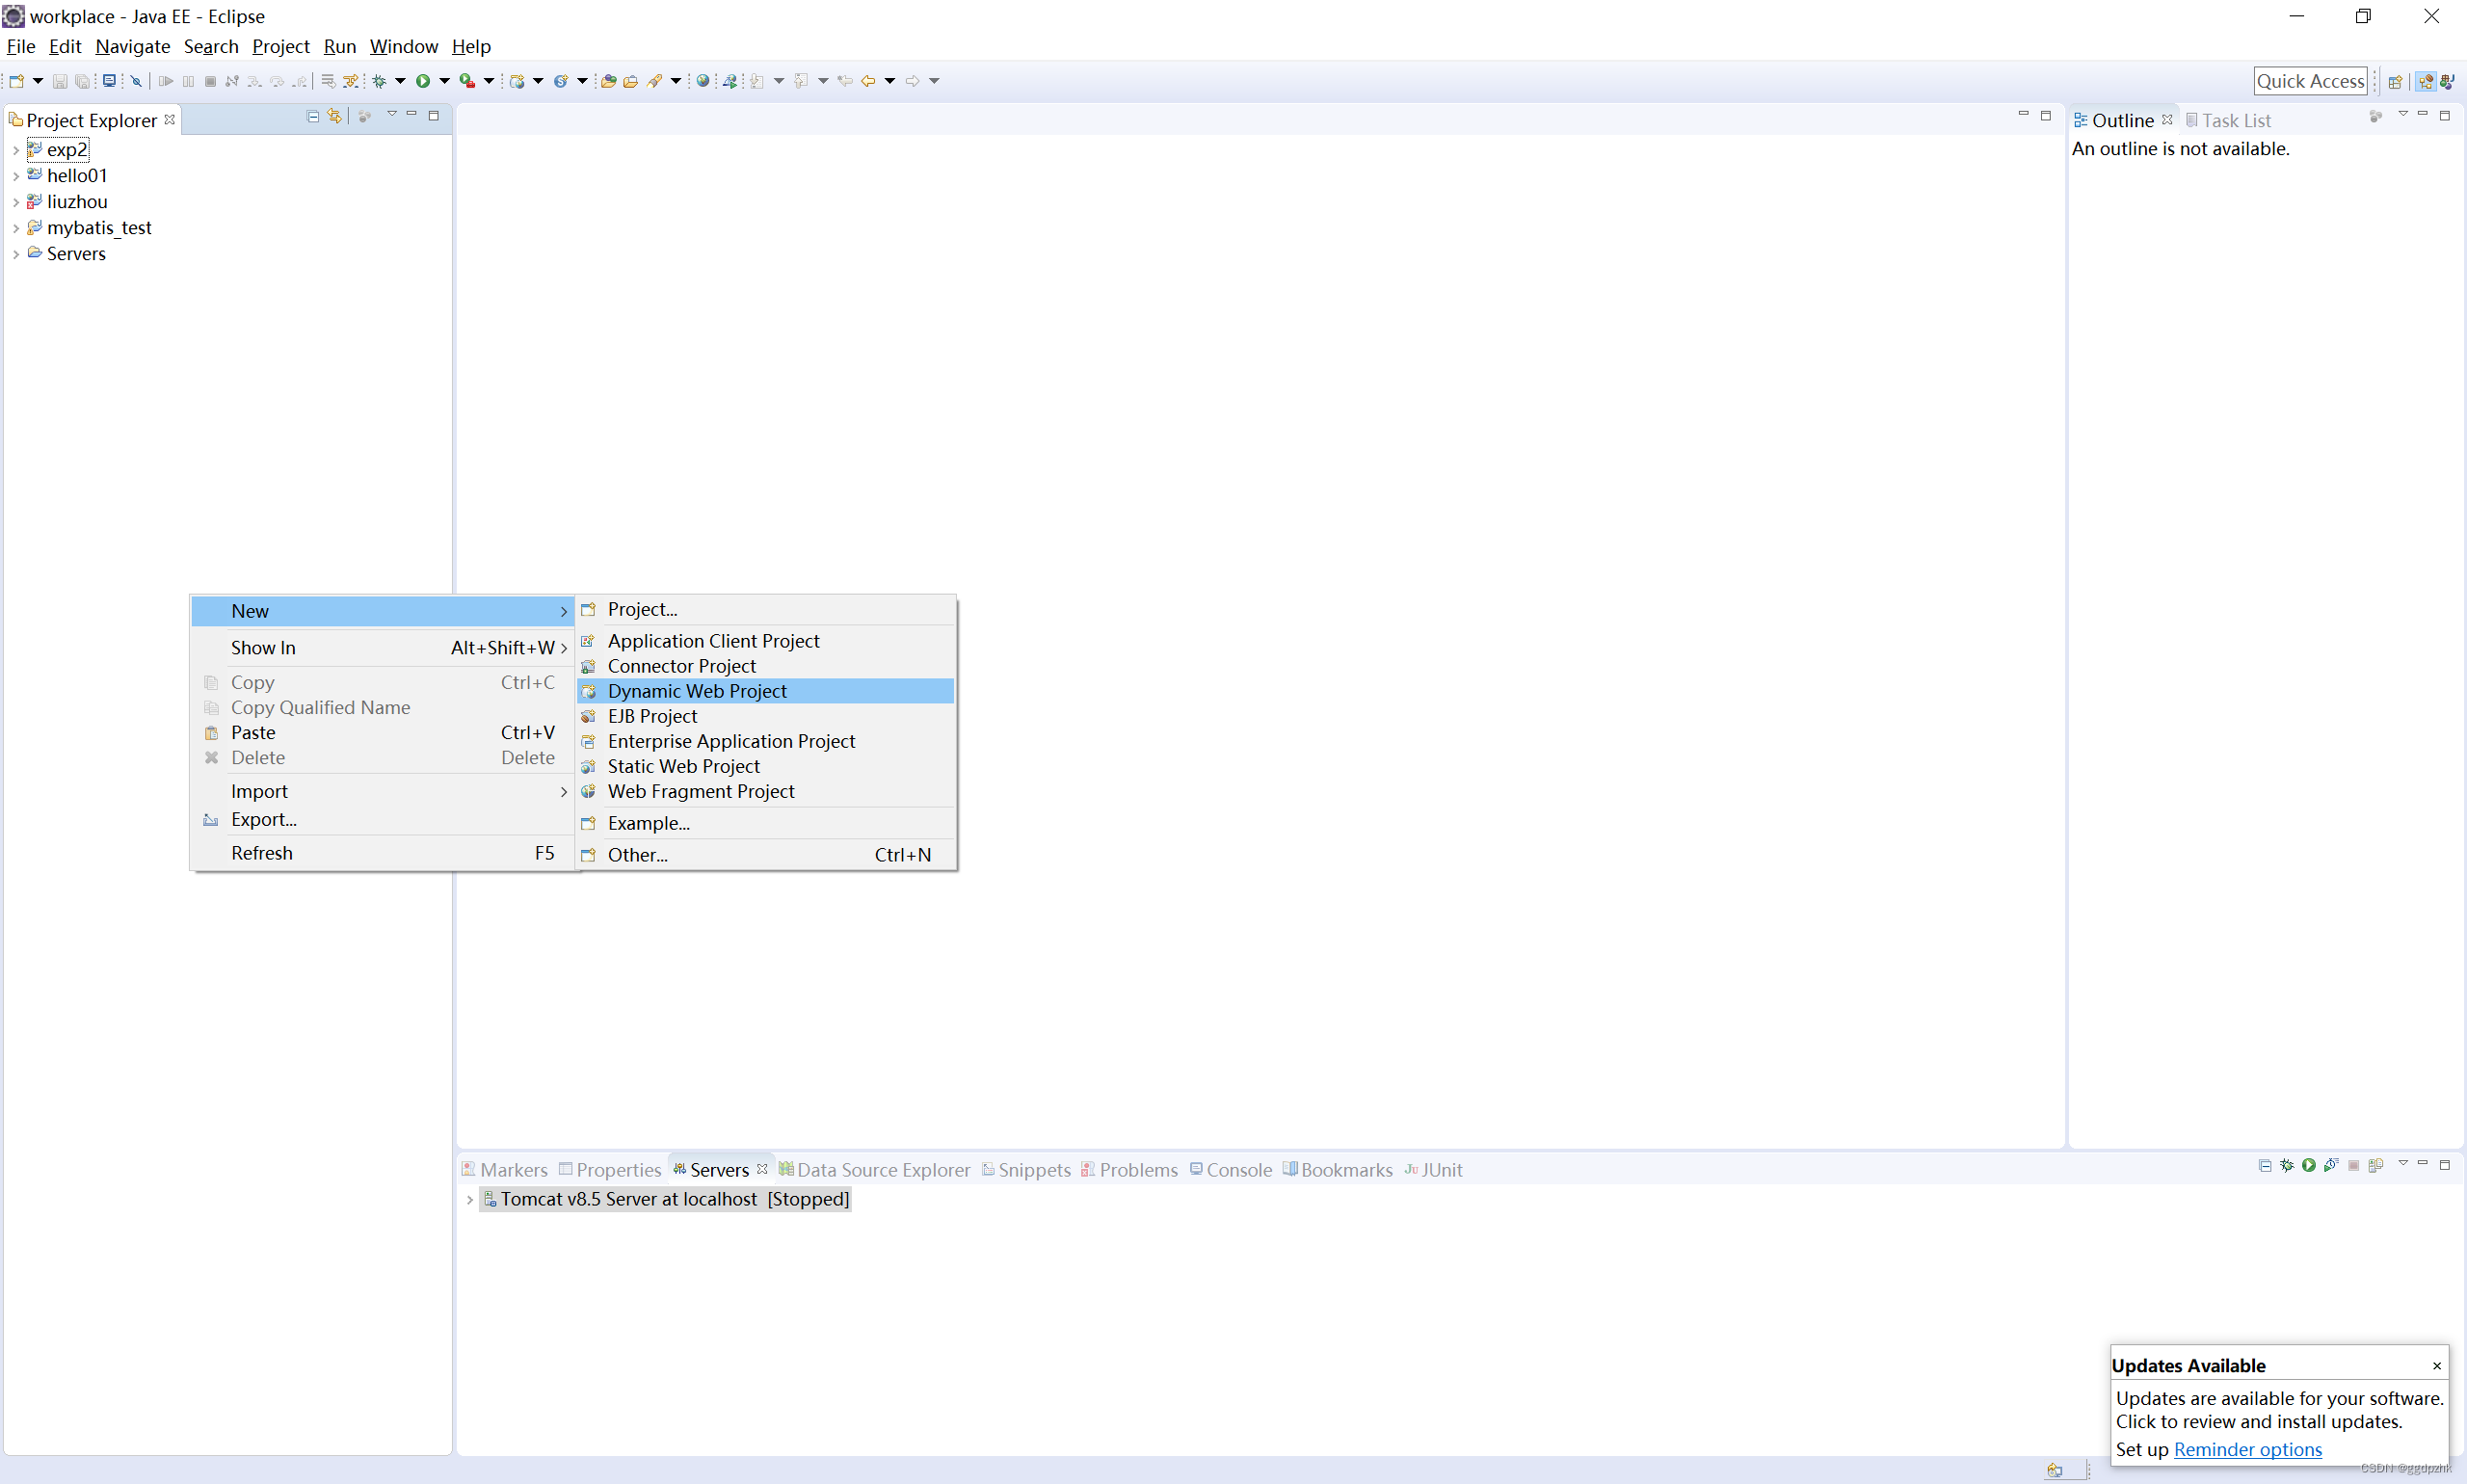Click the Back navigation arrow icon
This screenshot has height=1484, width=2467.
pos(868,81)
